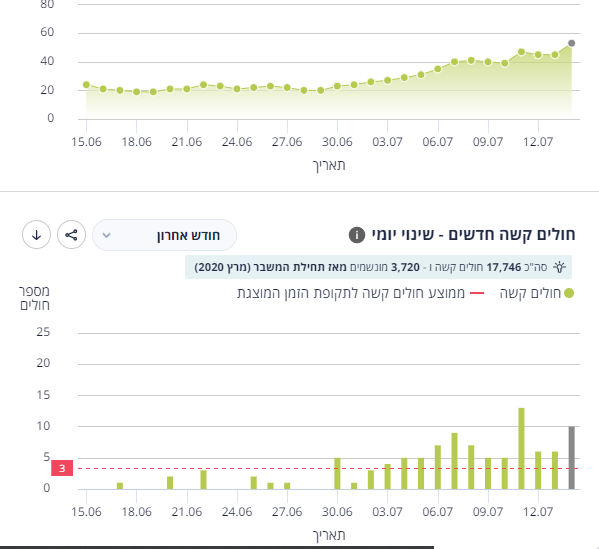Viewport: 599px width, 549px height.
Task: Click the תאריך axis title below bar chart
Action: (x=329, y=535)
